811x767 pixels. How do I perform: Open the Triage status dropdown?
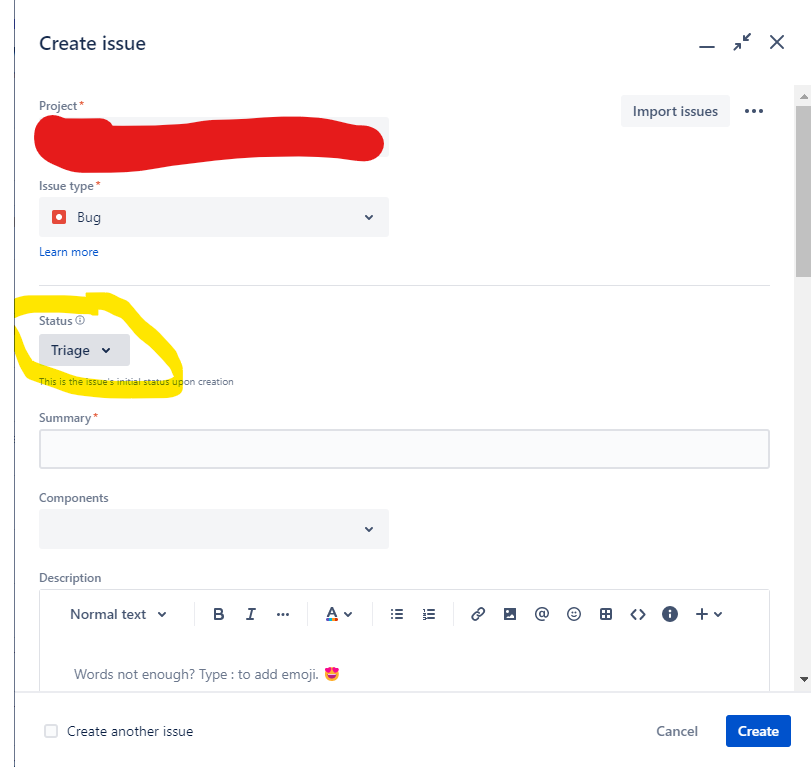[84, 350]
